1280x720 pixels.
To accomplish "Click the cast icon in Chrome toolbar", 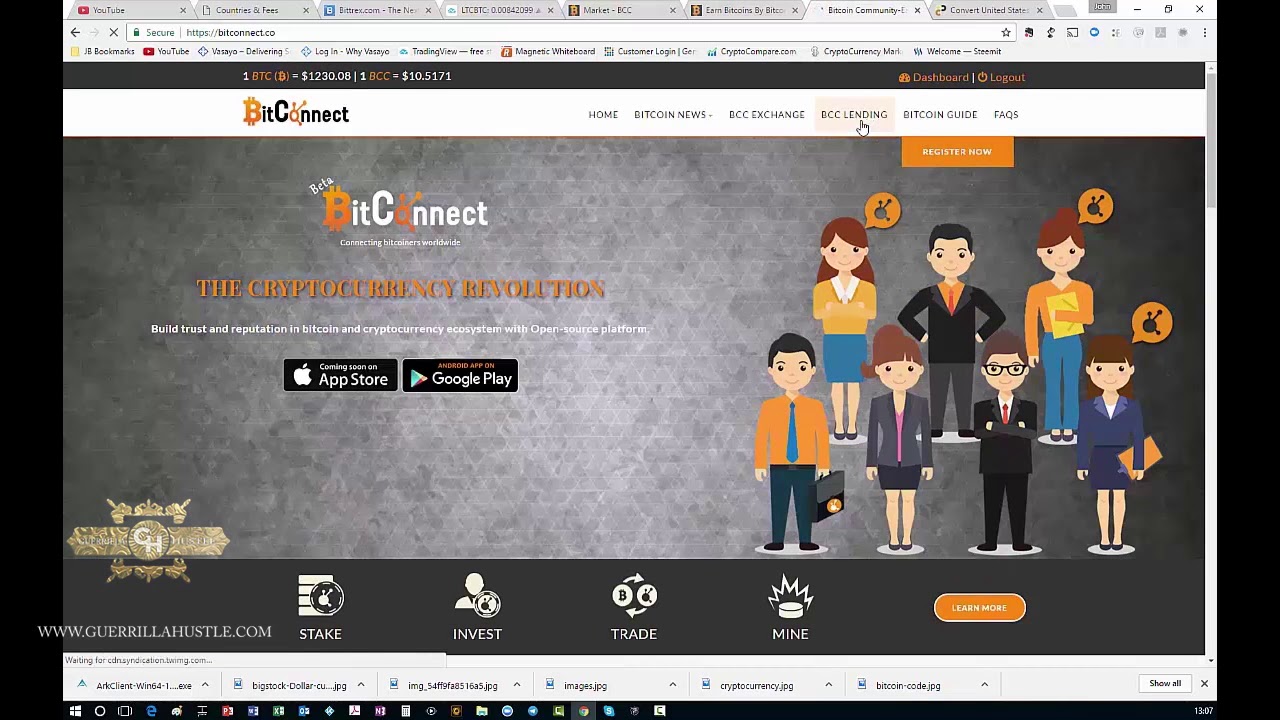I will point(1072,32).
